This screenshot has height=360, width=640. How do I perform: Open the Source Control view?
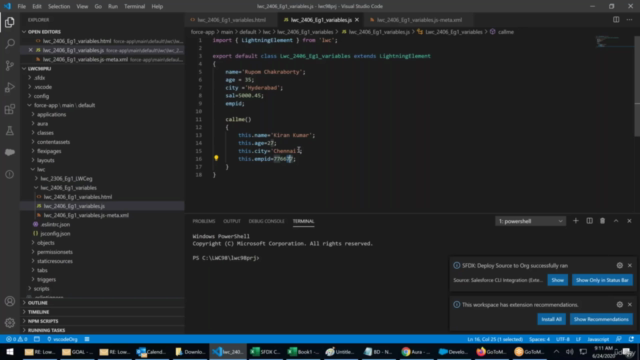pos(10,65)
